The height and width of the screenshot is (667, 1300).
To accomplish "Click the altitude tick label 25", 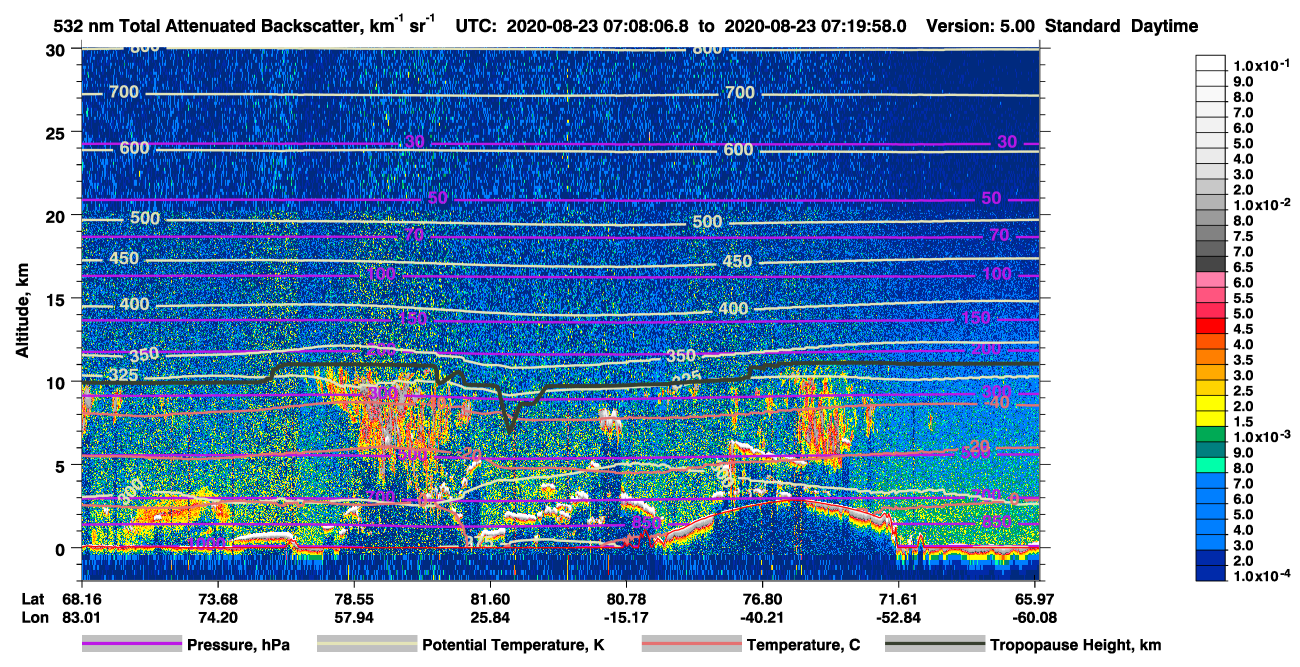I will pos(58,133).
